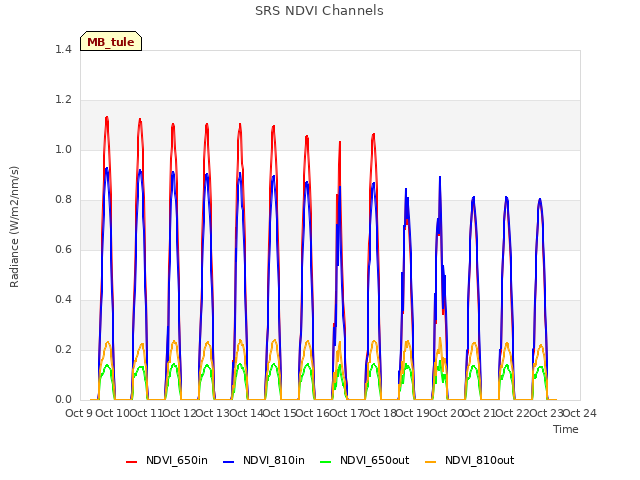The image size is (640, 480).
Task: Click the 1.4 y-axis tick label
Action: click(x=63, y=49)
